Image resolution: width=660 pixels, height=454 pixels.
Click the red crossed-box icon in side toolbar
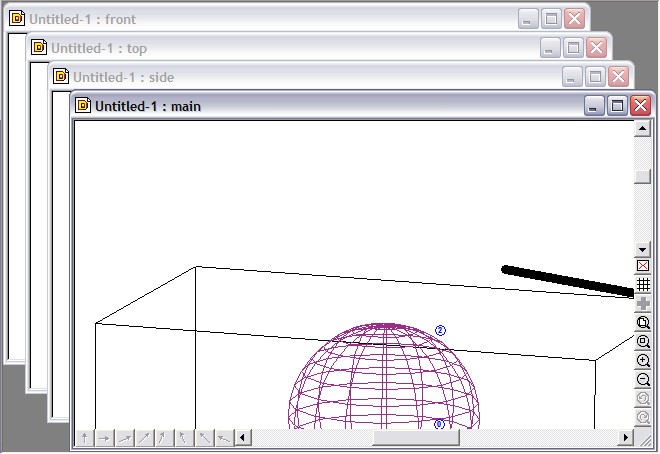click(643, 266)
